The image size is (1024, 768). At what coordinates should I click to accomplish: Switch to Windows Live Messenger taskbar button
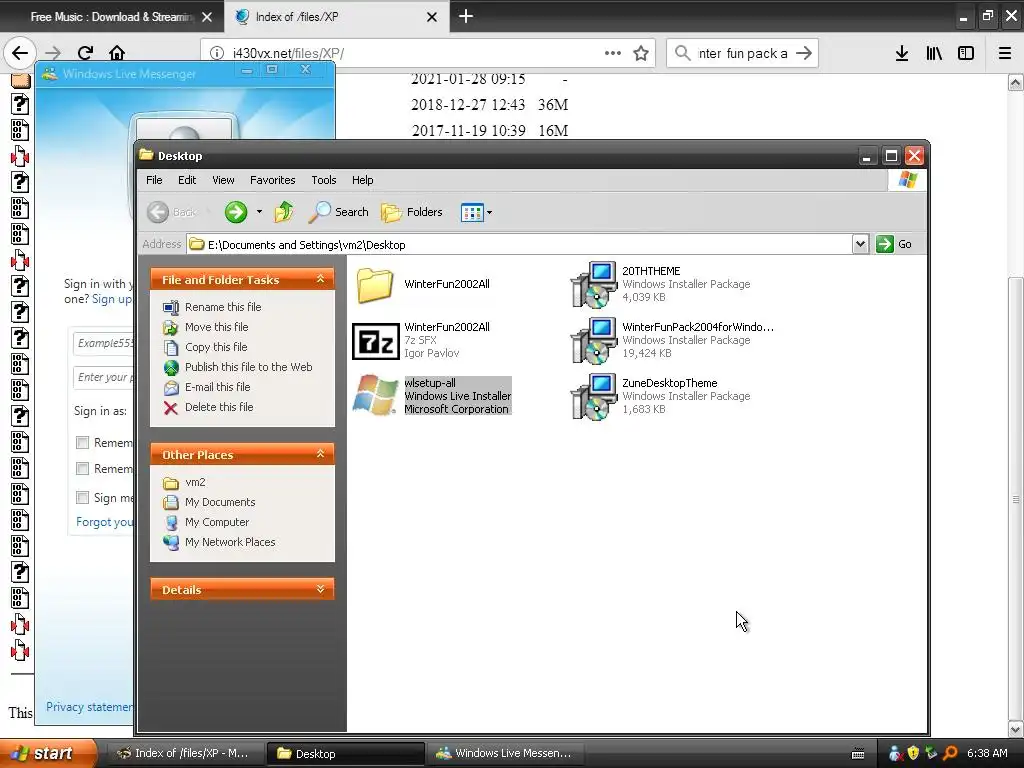(x=504, y=753)
